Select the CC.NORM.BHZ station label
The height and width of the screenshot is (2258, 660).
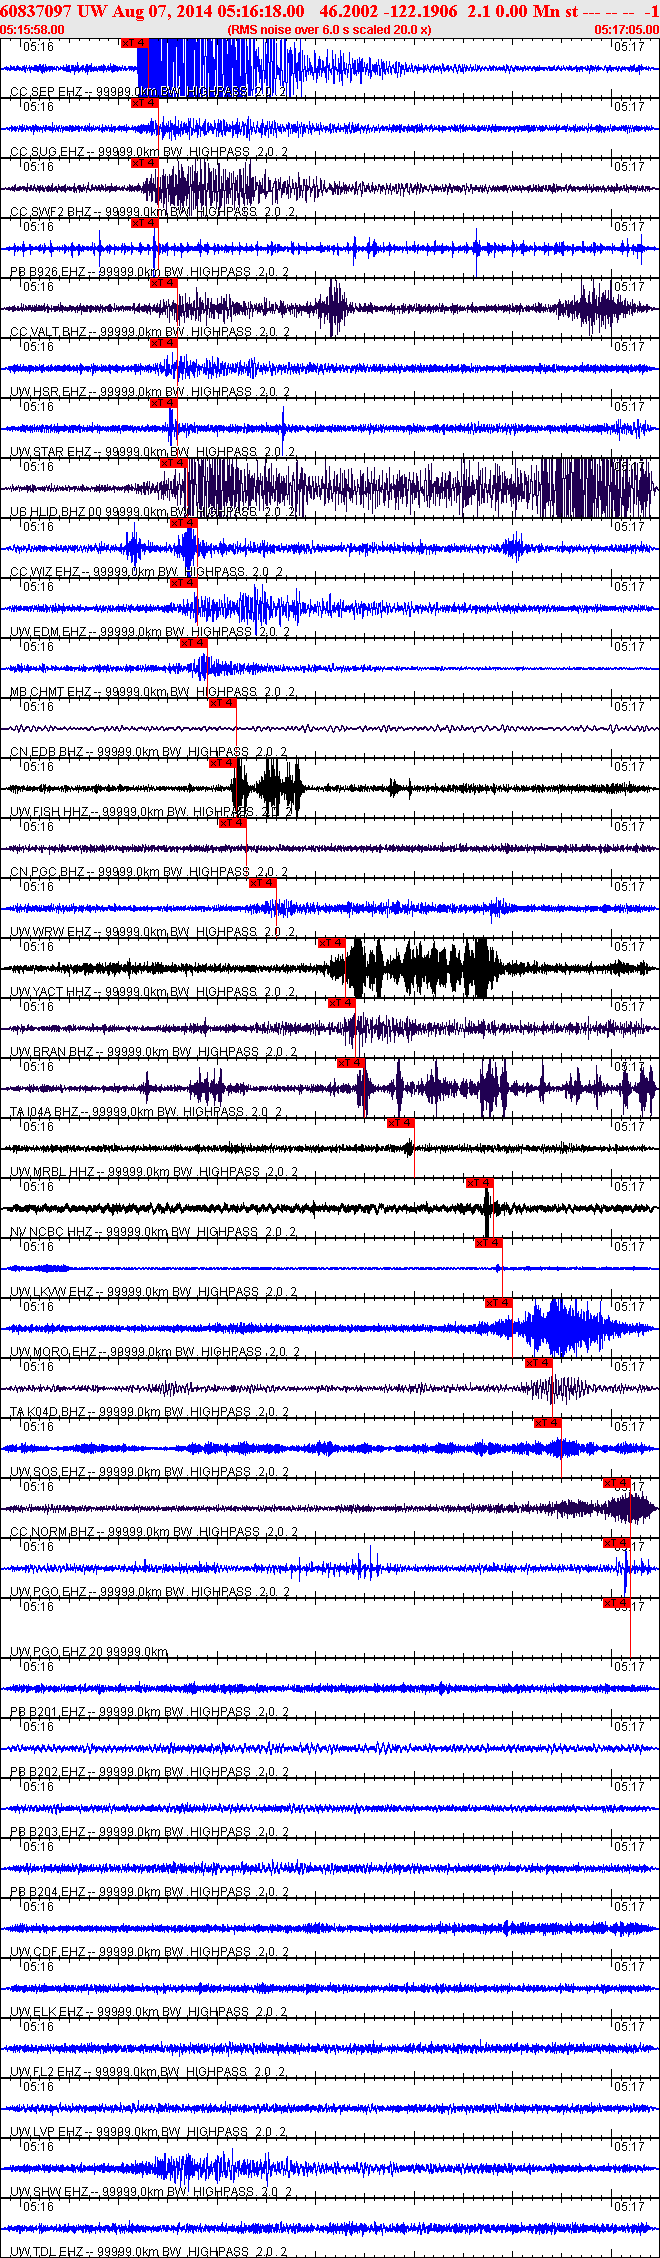152,1532
